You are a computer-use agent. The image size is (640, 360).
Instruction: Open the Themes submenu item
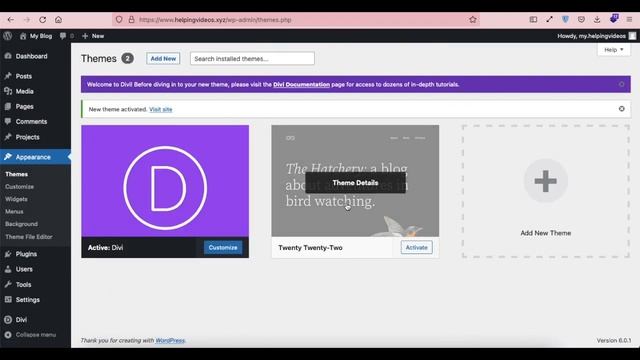click(16, 174)
